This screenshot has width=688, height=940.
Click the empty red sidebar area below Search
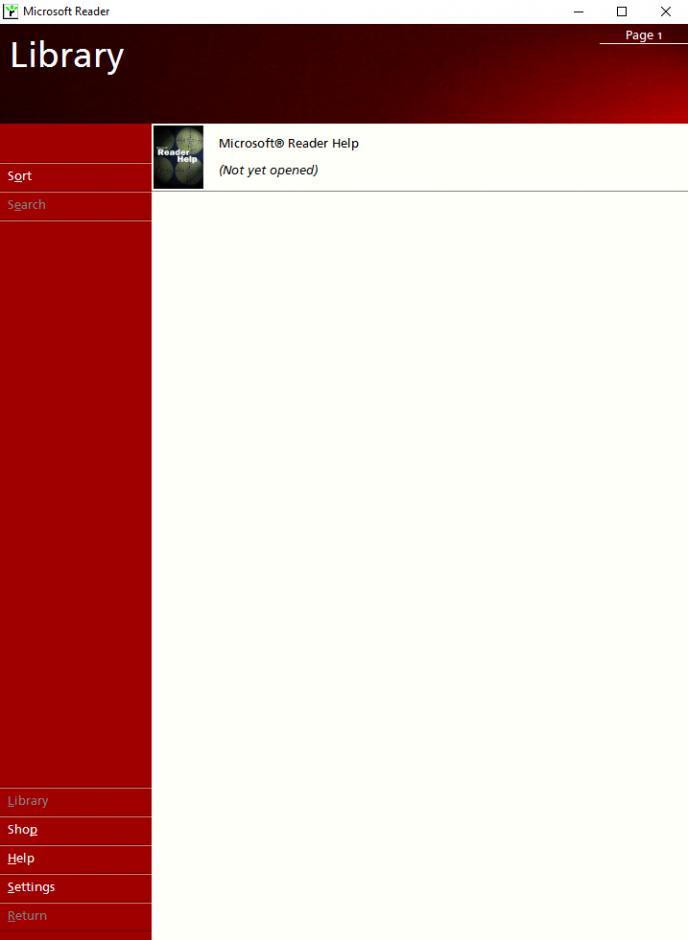pos(75,500)
